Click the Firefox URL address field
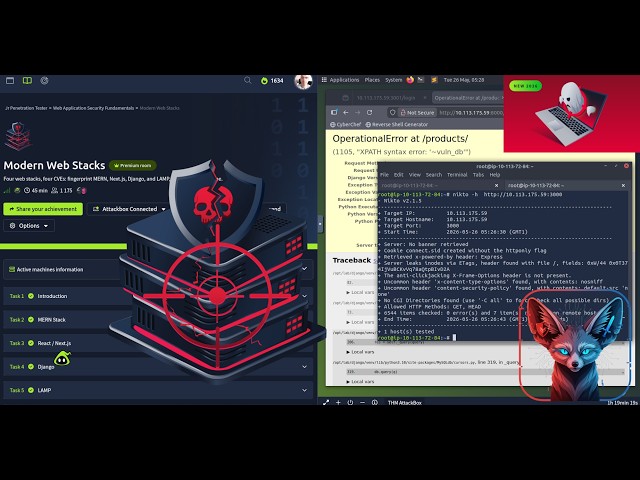 click(471, 112)
